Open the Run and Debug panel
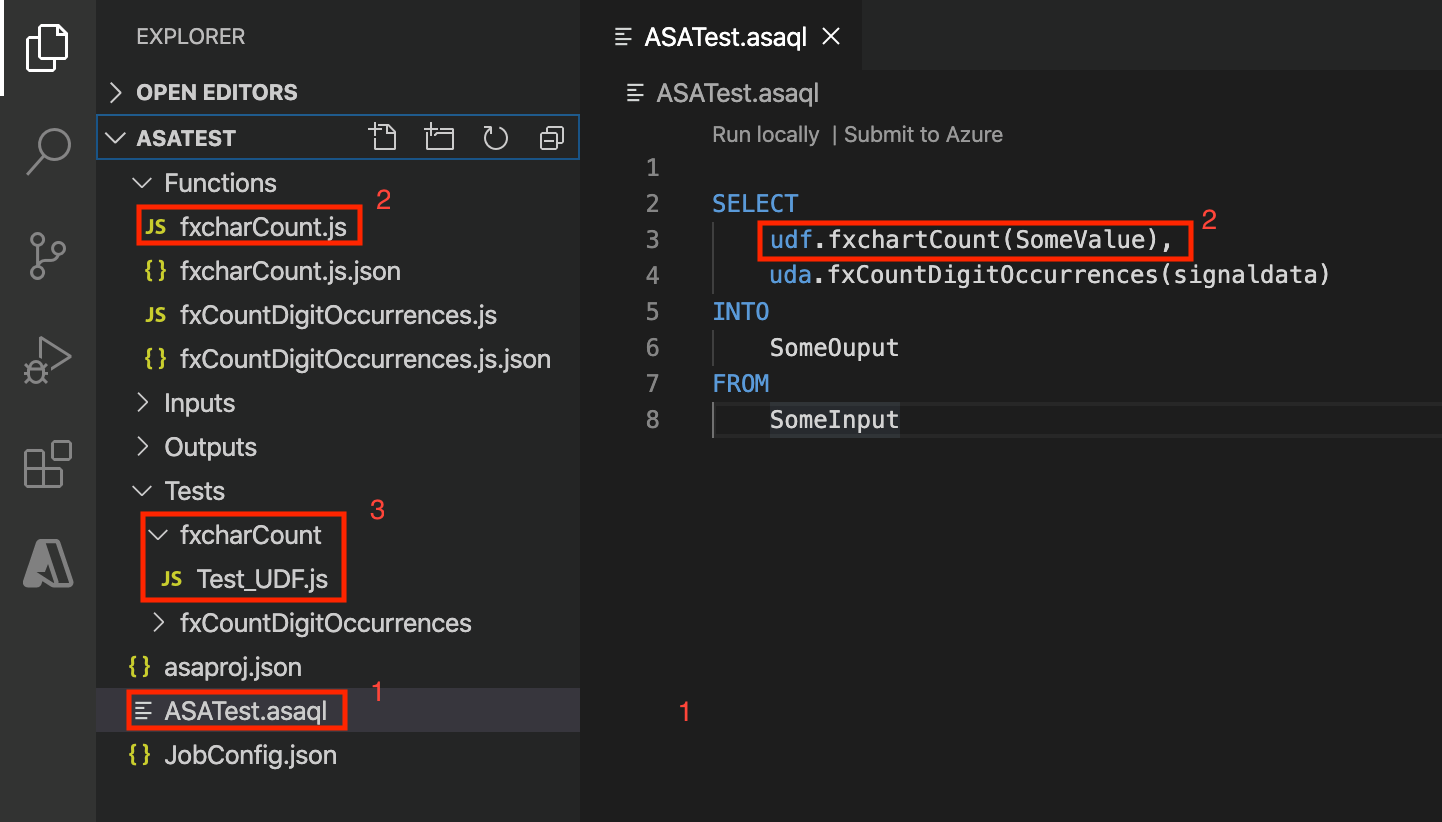Screen dimensions: 1442x822 (x=47, y=357)
